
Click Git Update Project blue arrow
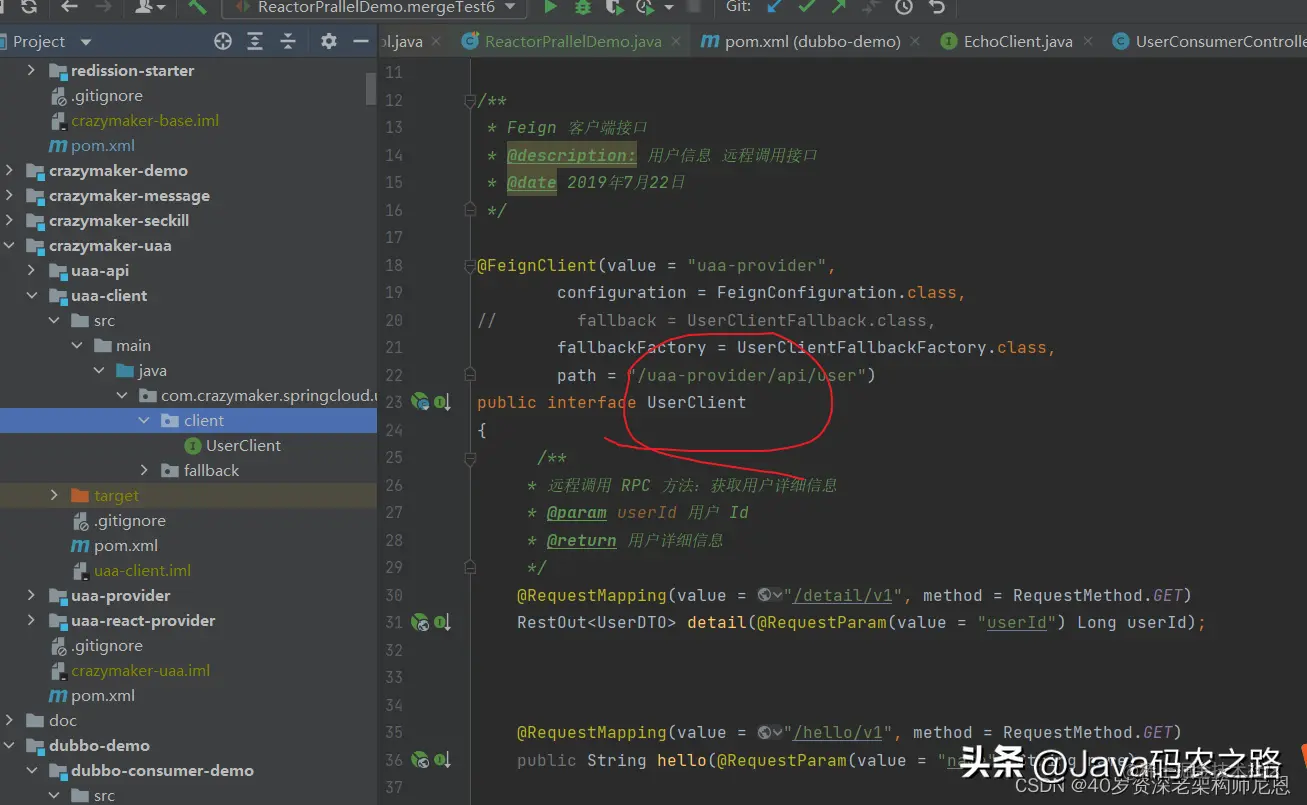tap(774, 7)
